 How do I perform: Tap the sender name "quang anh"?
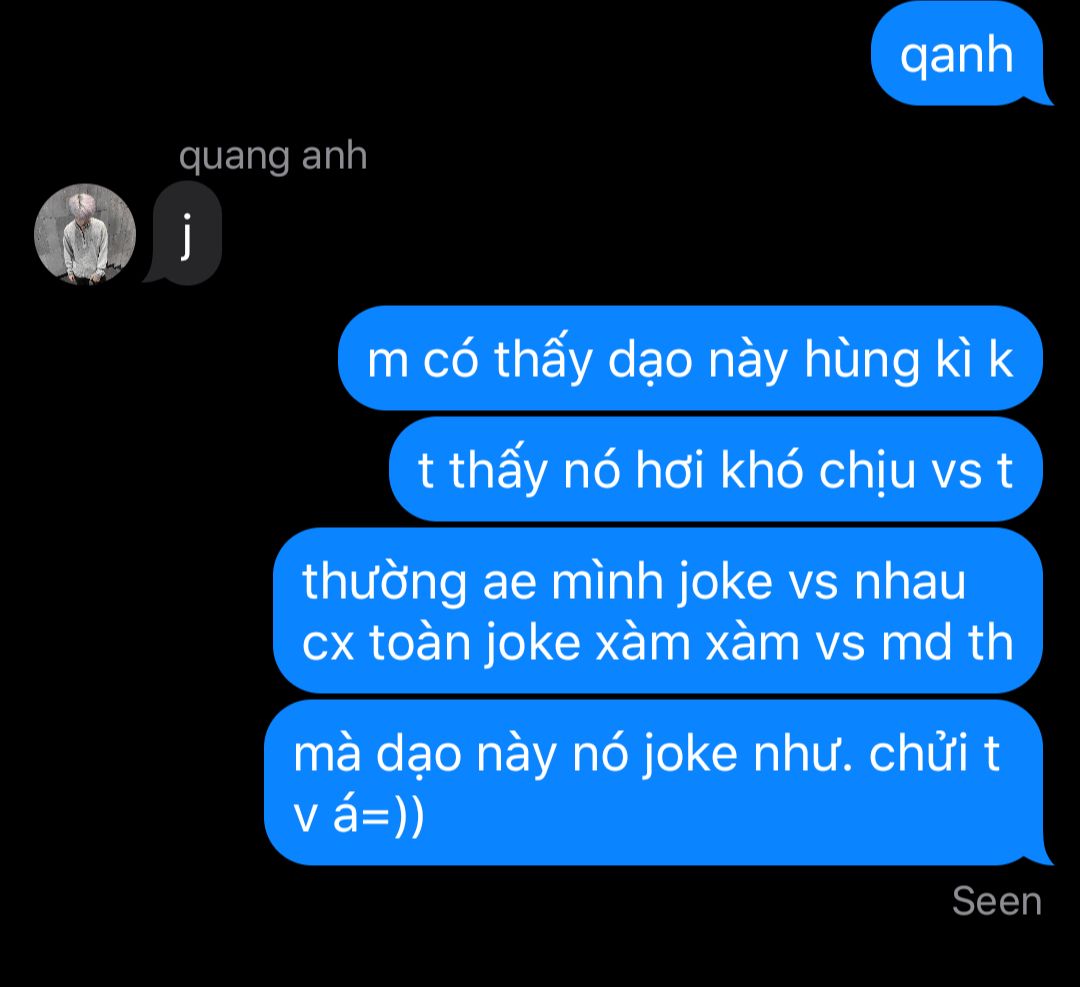273,156
